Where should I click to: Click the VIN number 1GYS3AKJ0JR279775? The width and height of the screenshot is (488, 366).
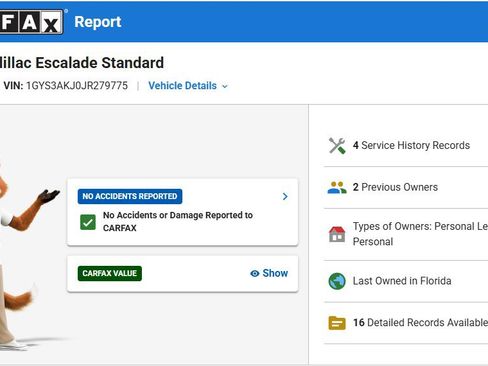[77, 86]
